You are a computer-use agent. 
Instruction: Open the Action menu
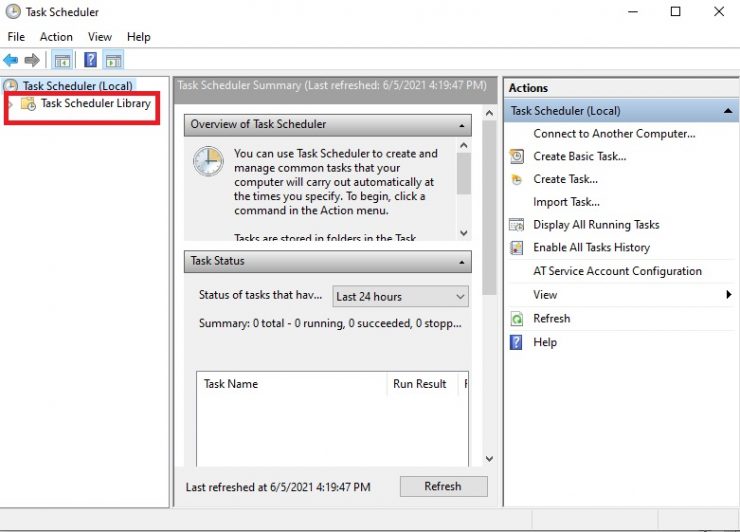coord(56,37)
